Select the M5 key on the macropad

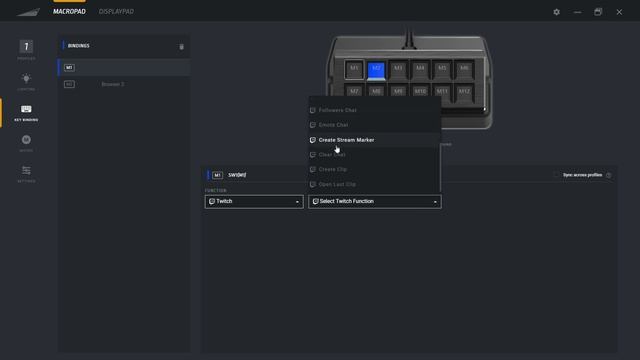click(442, 69)
